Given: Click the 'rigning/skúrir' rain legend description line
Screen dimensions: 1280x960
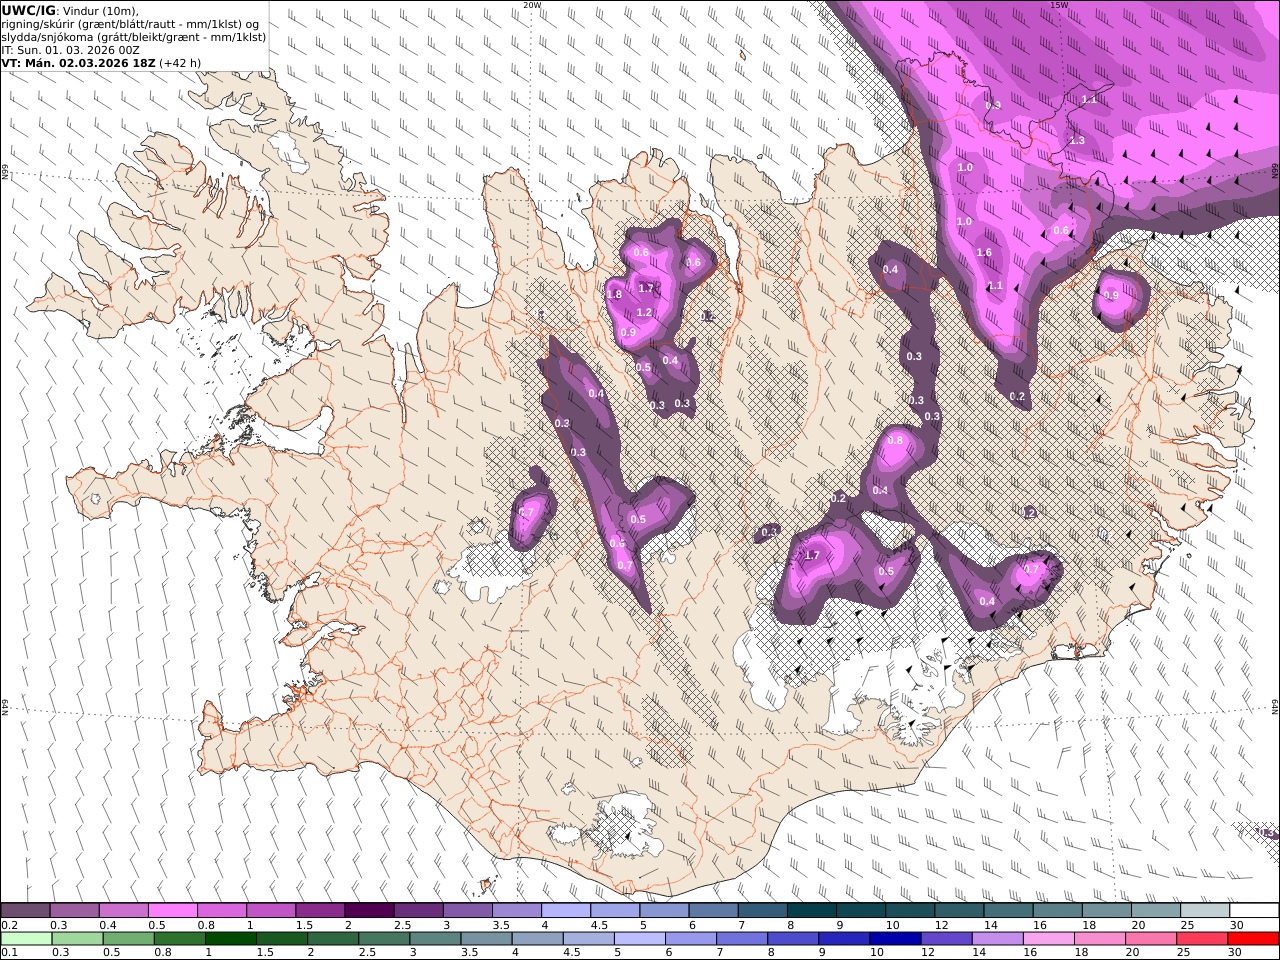Looking at the screenshot, I should pos(130,23).
